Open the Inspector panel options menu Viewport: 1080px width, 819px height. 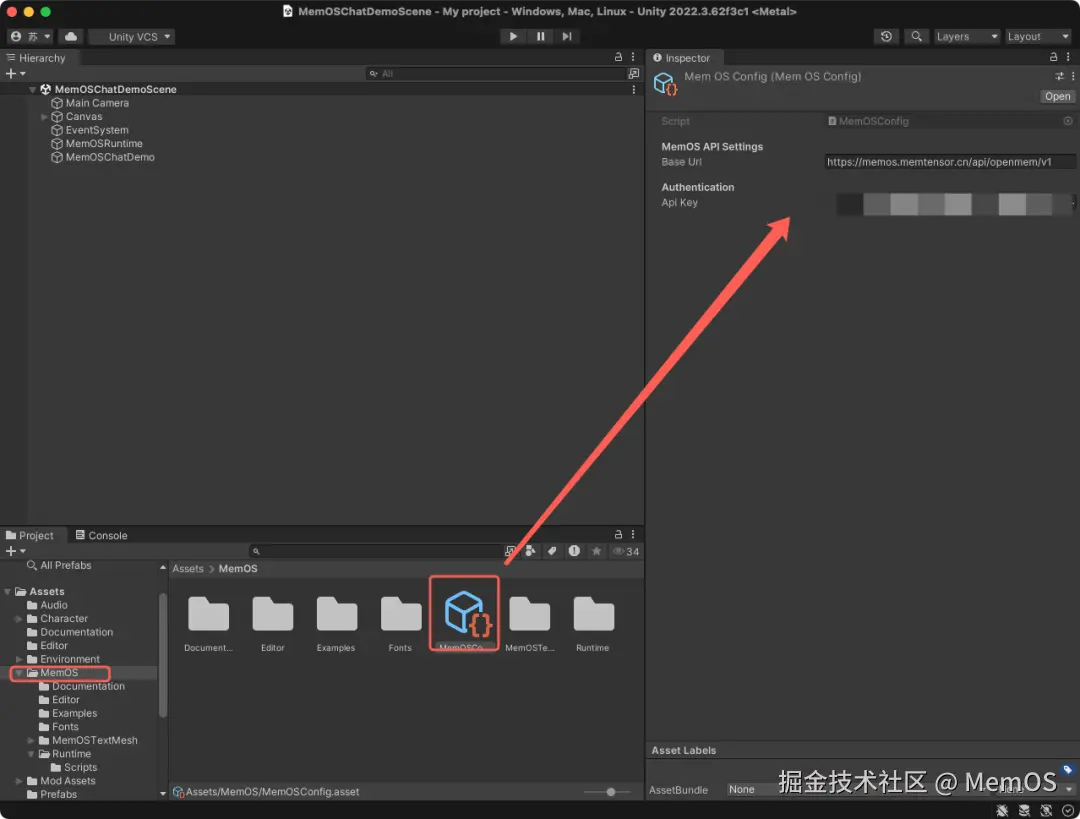1068,57
